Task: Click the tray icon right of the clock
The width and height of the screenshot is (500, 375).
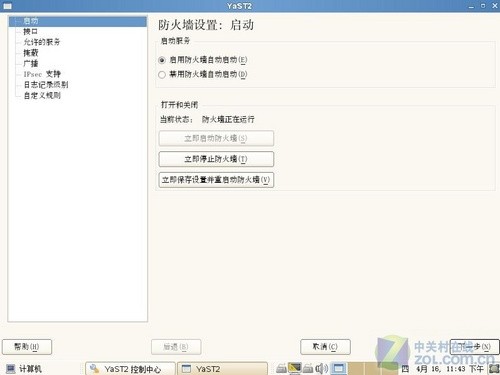Action: 494,369
